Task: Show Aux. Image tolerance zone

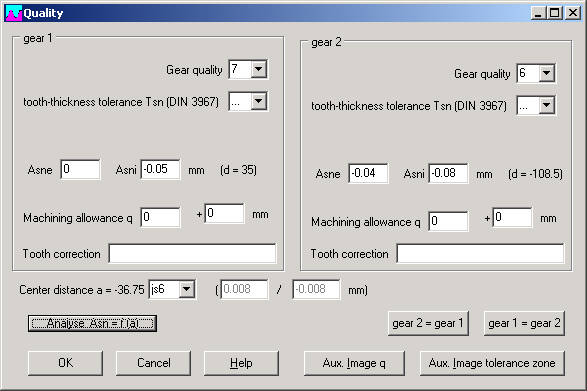Action: tap(492, 363)
